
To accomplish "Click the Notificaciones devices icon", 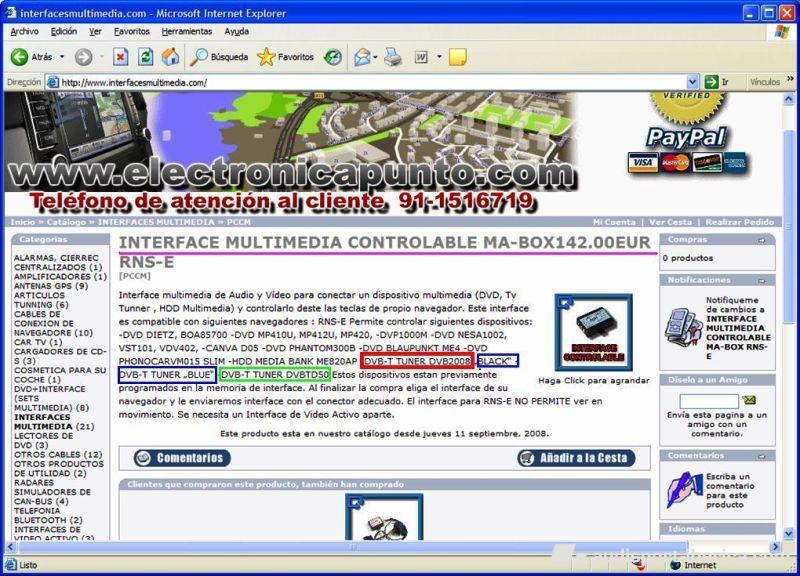I will click(681, 328).
